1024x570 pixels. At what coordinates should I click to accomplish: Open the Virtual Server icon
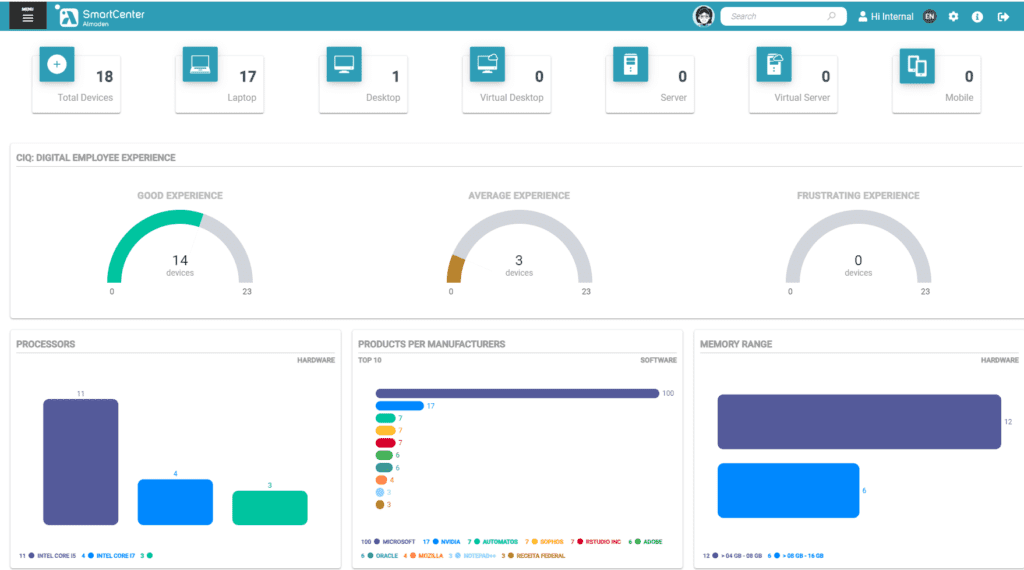(x=774, y=64)
